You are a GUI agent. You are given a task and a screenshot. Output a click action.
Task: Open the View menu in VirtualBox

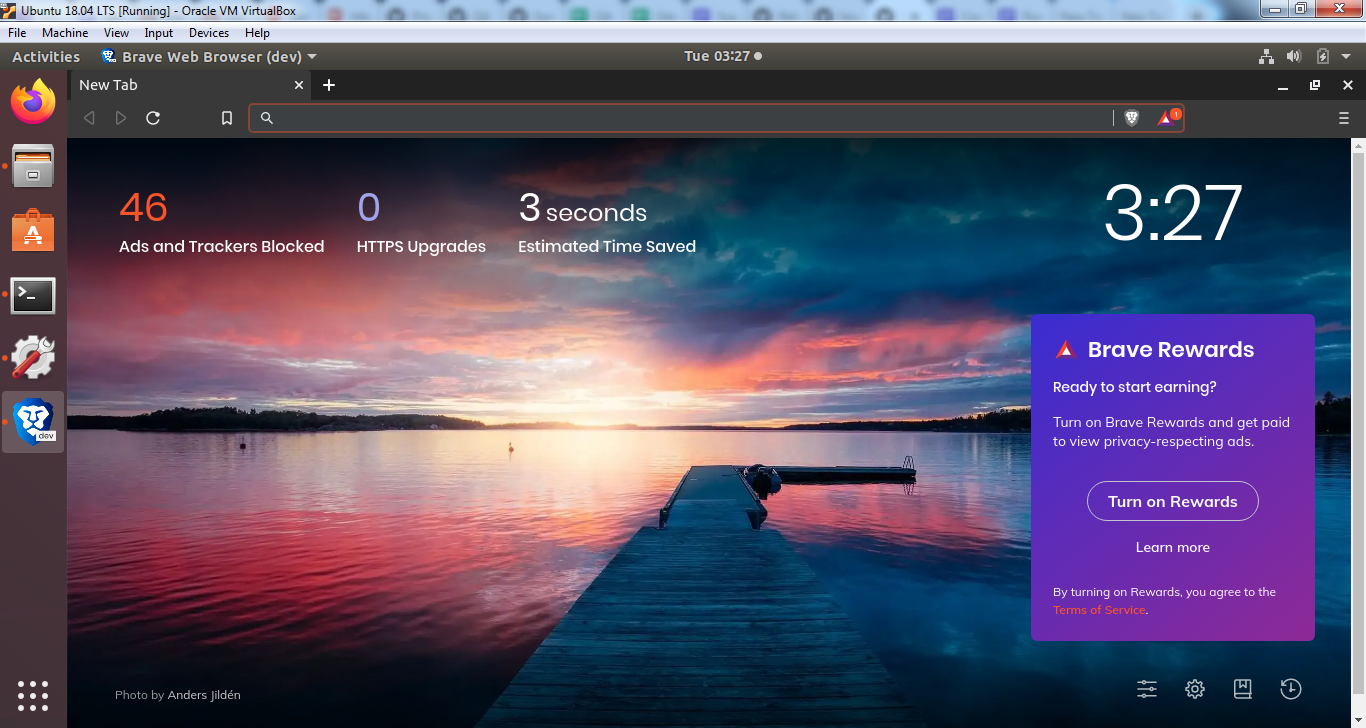[116, 33]
